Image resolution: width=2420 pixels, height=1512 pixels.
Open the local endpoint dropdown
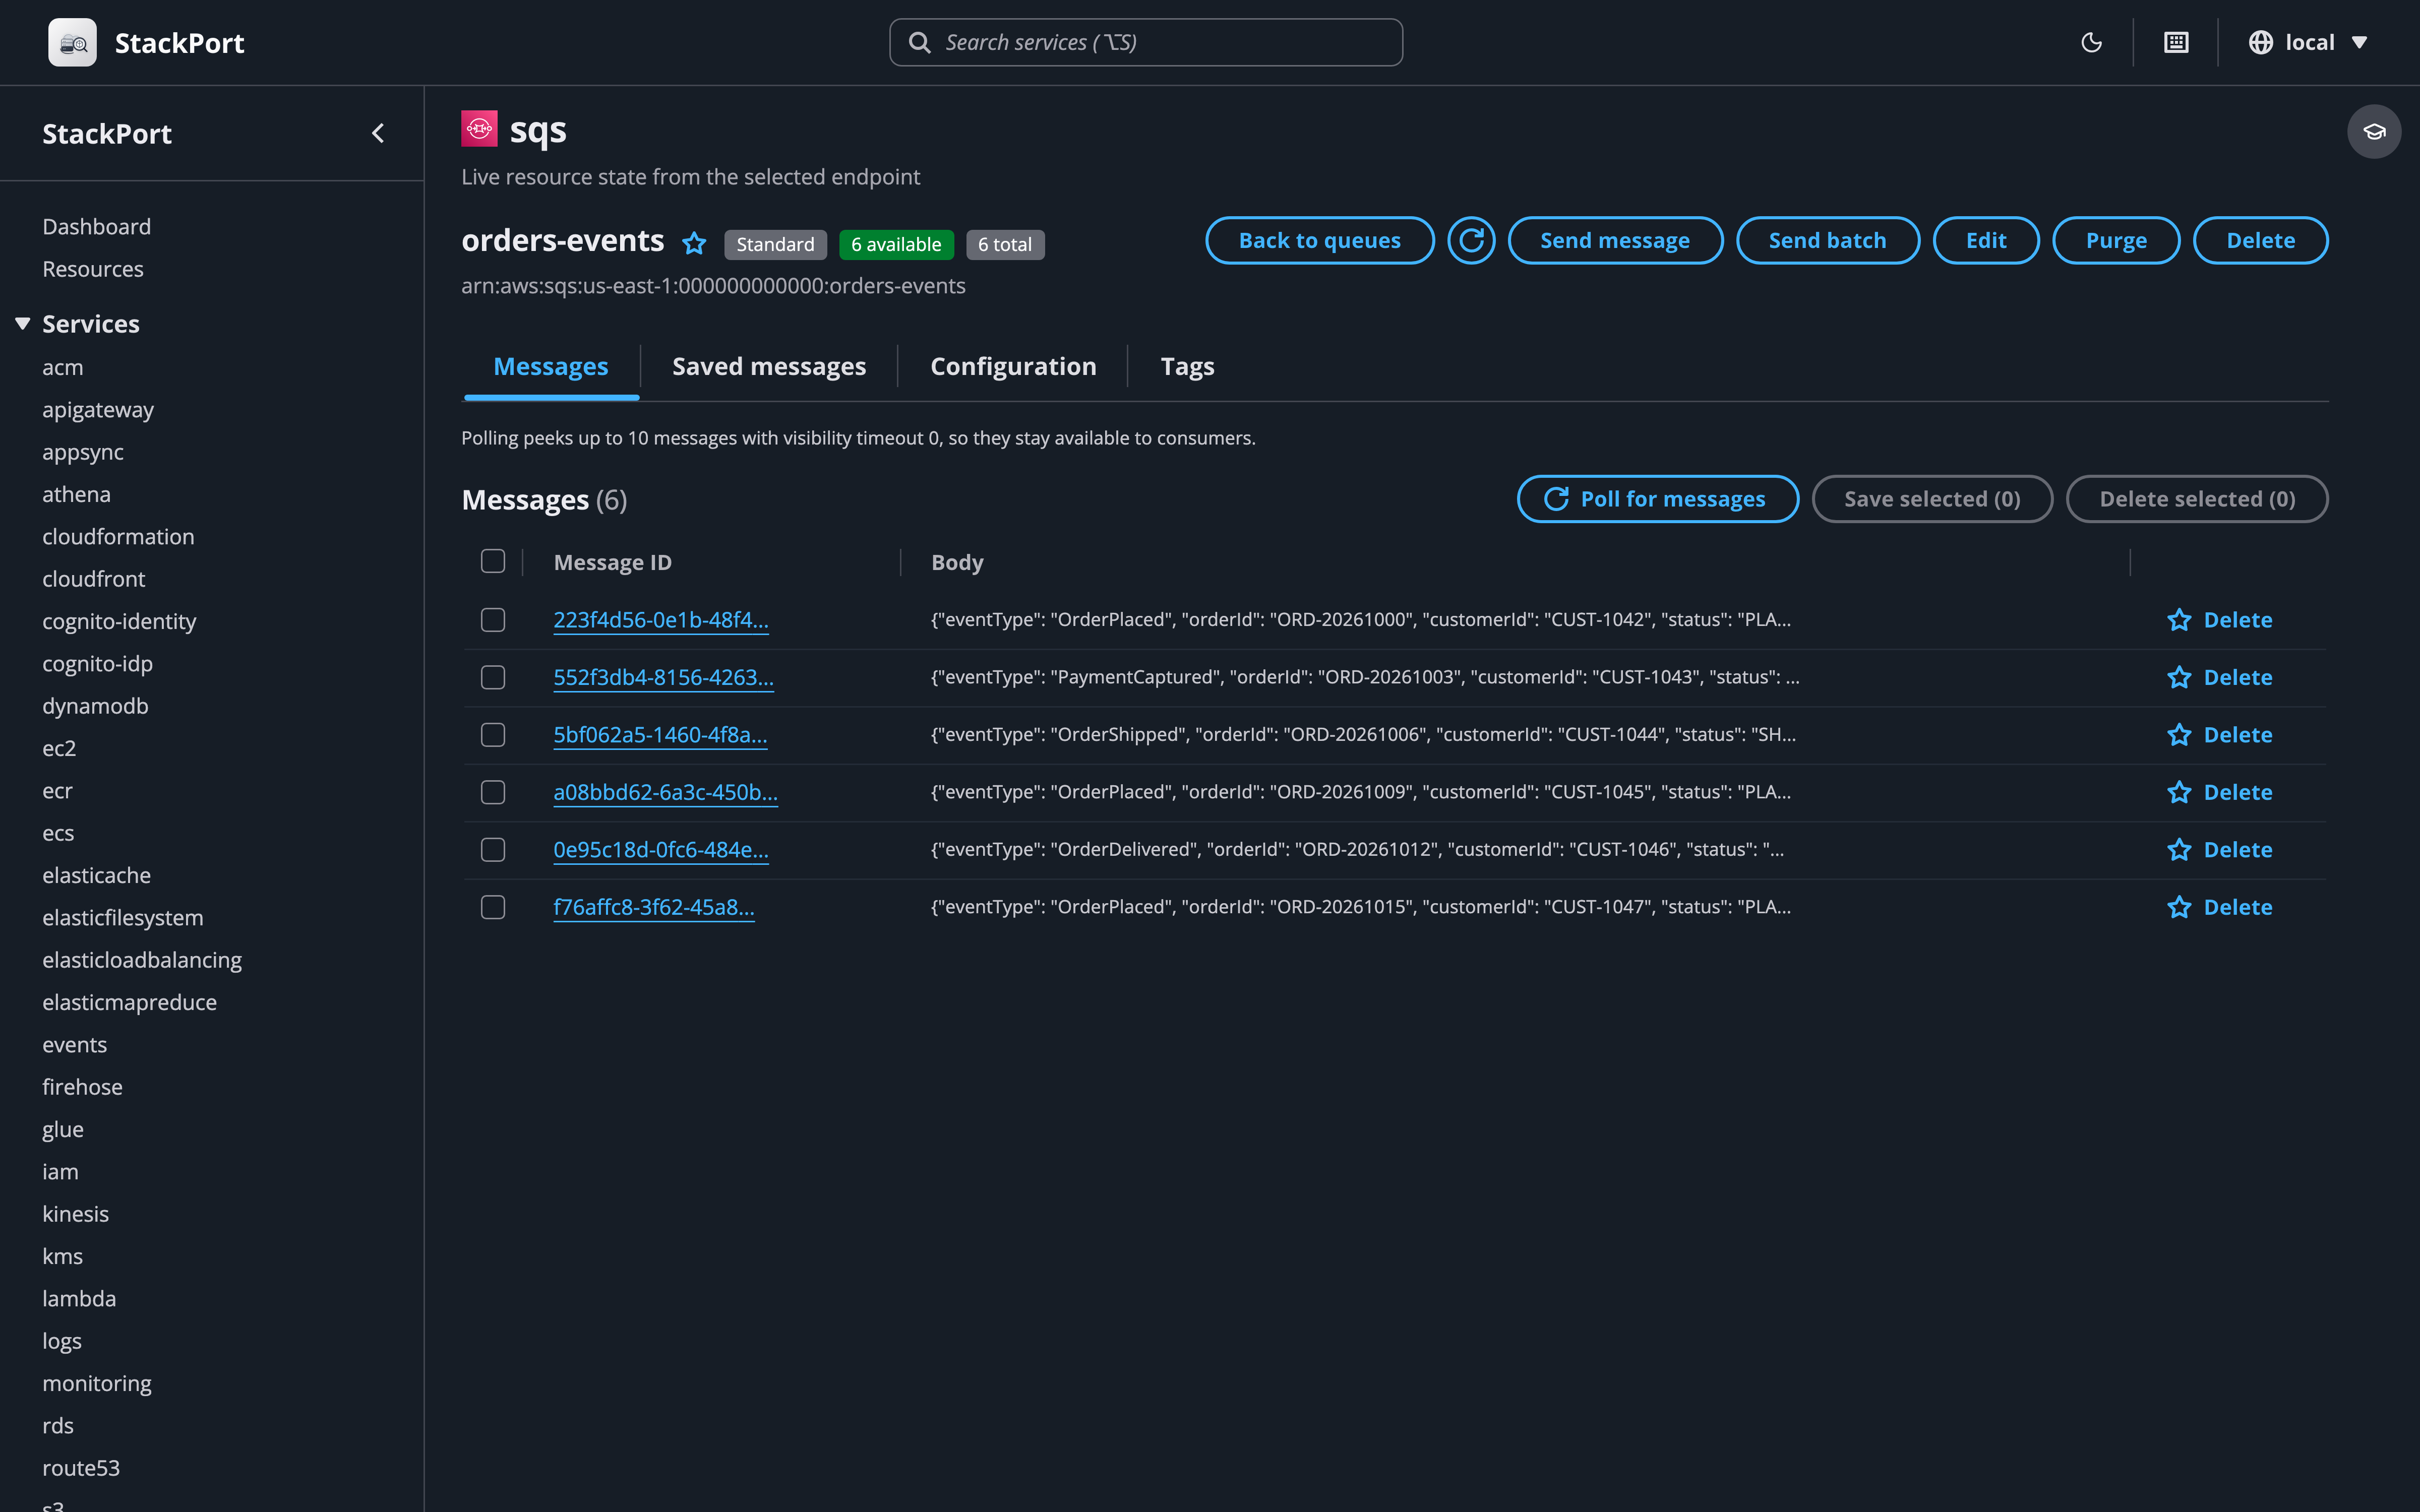[x=2308, y=42]
